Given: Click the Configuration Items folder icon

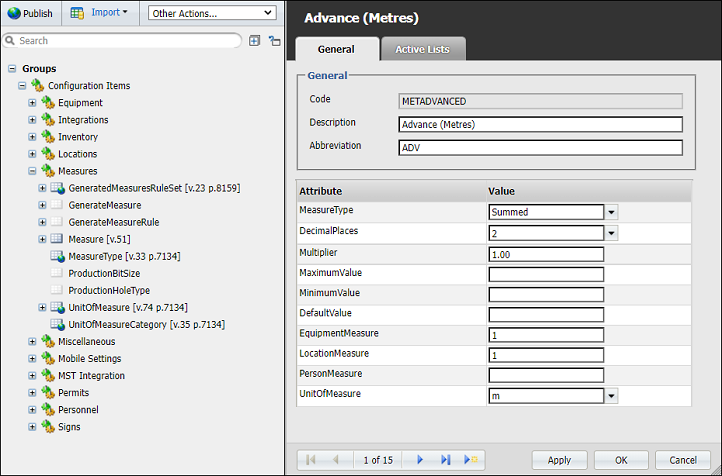Looking at the screenshot, I should click(38, 86).
